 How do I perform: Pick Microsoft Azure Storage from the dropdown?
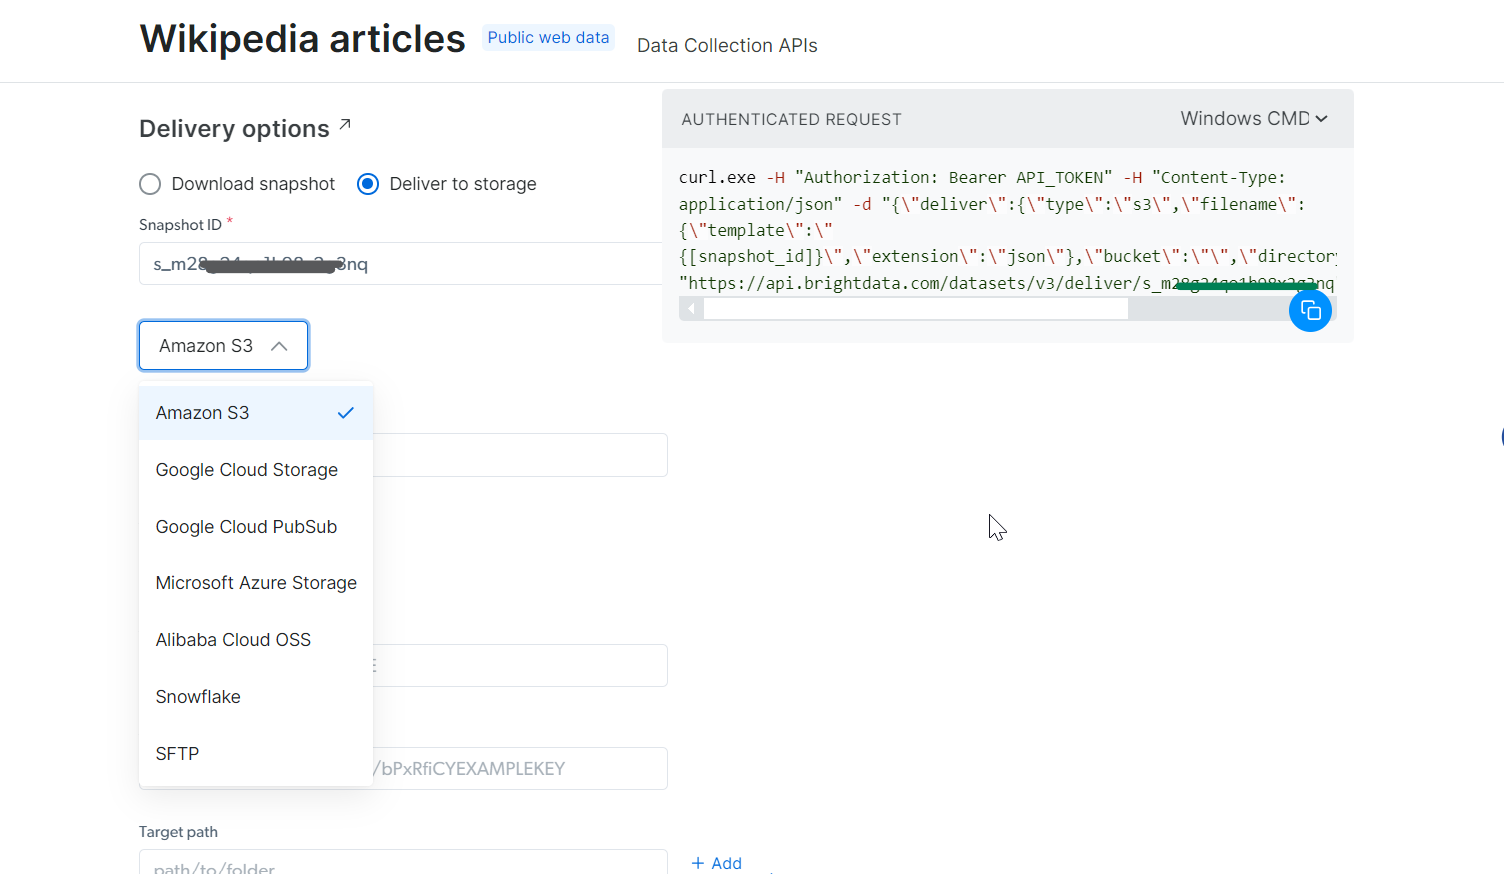coord(256,582)
